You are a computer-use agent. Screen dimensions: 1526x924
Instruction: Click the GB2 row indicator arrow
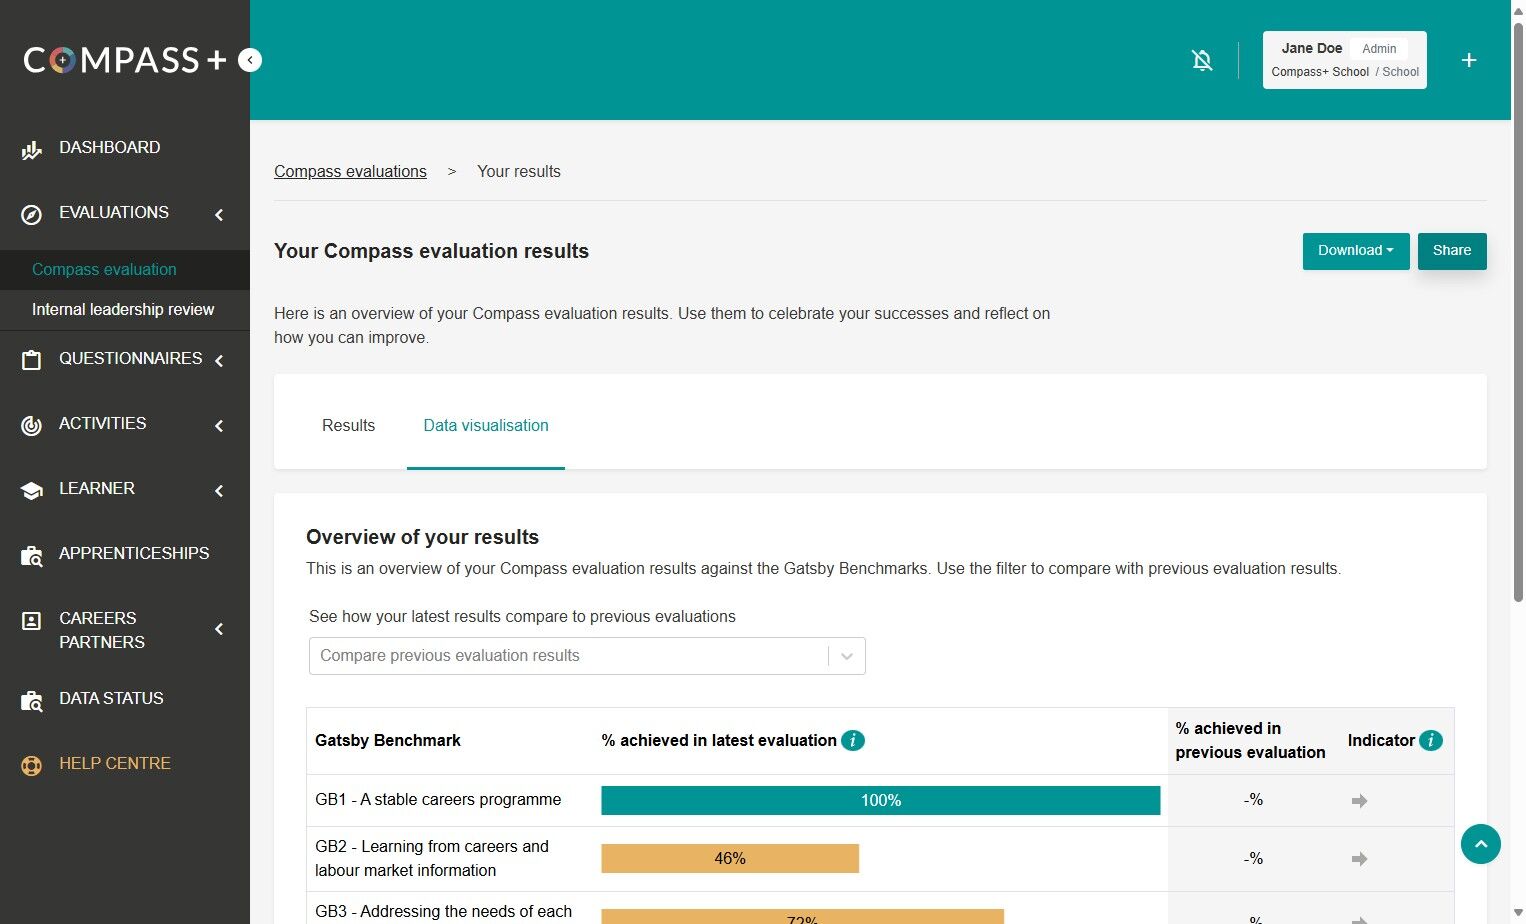[1359, 858]
